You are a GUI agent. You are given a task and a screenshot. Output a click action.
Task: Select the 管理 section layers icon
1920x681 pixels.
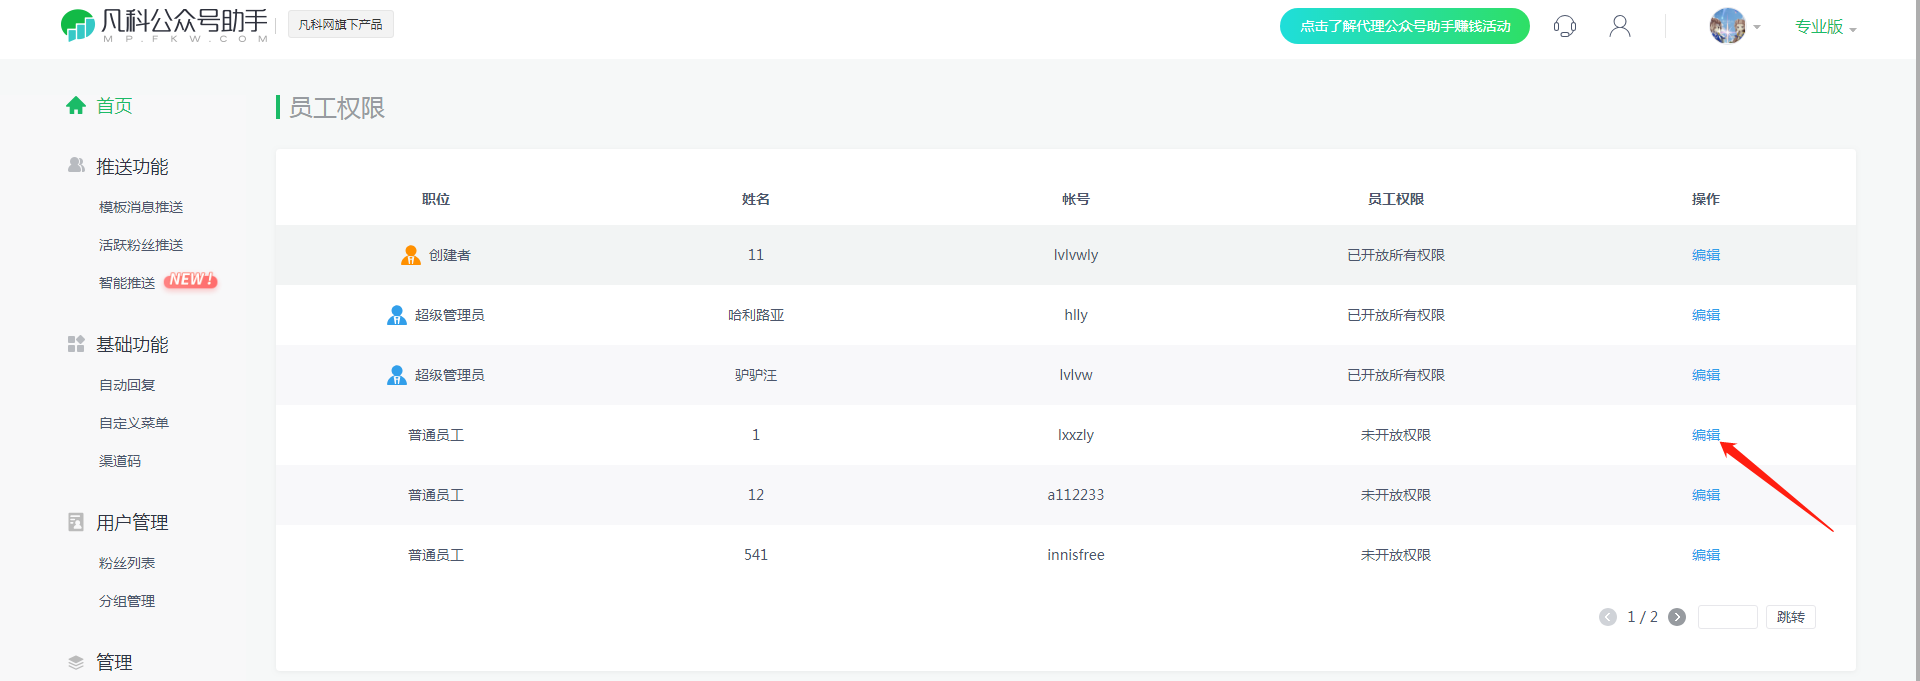76,662
